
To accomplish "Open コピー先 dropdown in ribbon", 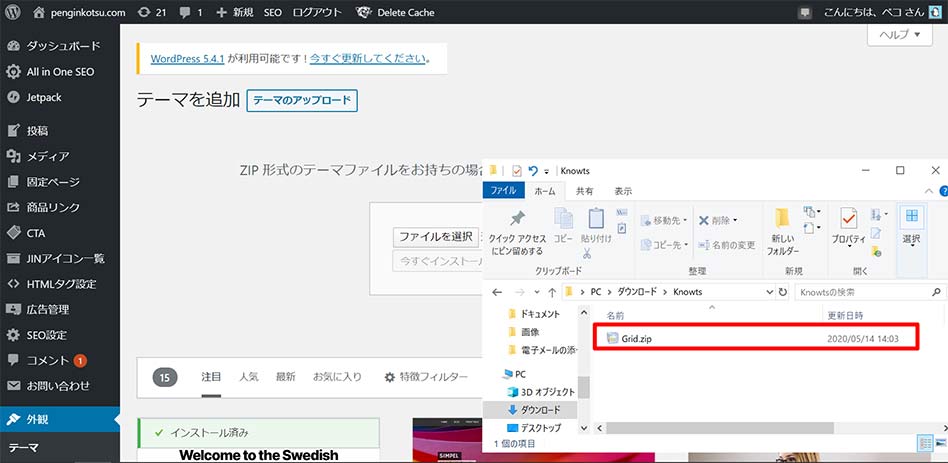I will (663, 245).
